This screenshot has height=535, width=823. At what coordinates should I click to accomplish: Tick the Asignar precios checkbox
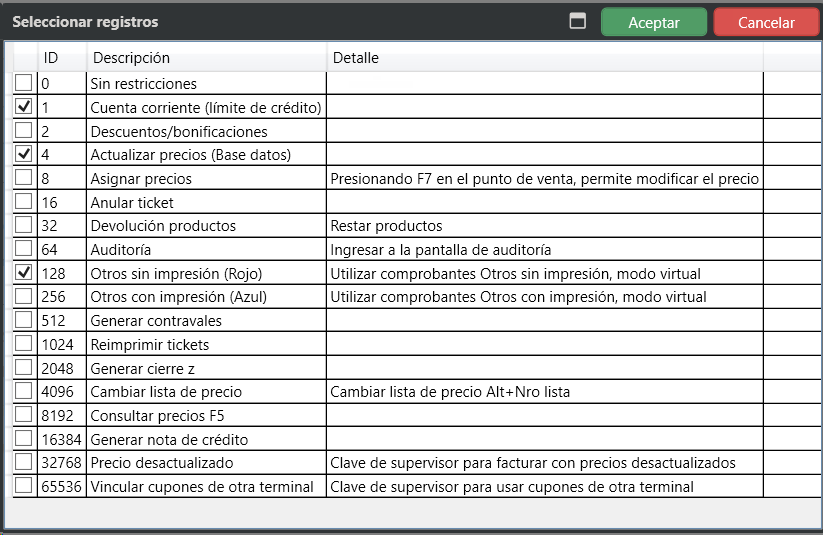pyautogui.click(x=23, y=178)
